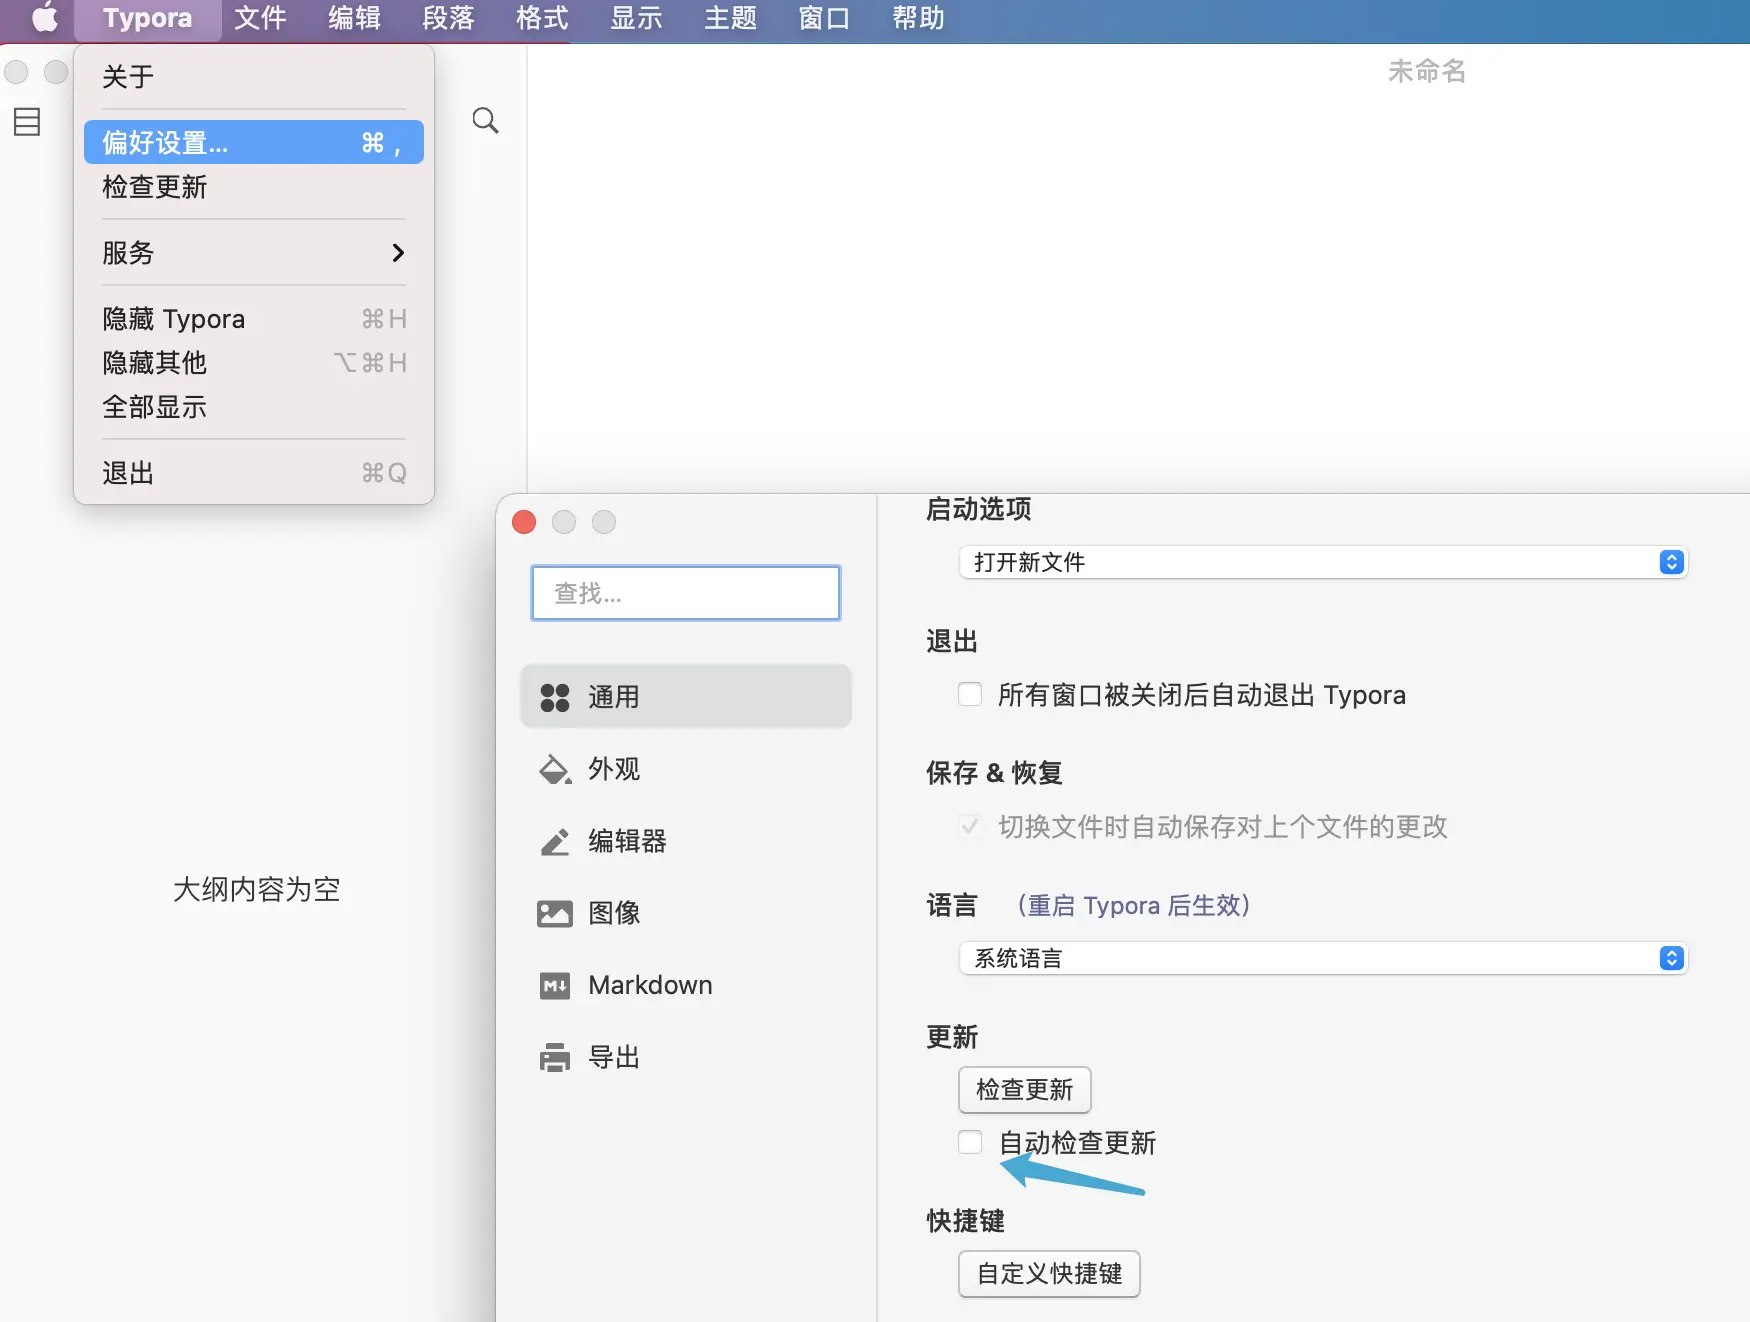Click the magnifier search icon
The image size is (1750, 1322).
pyautogui.click(x=485, y=121)
